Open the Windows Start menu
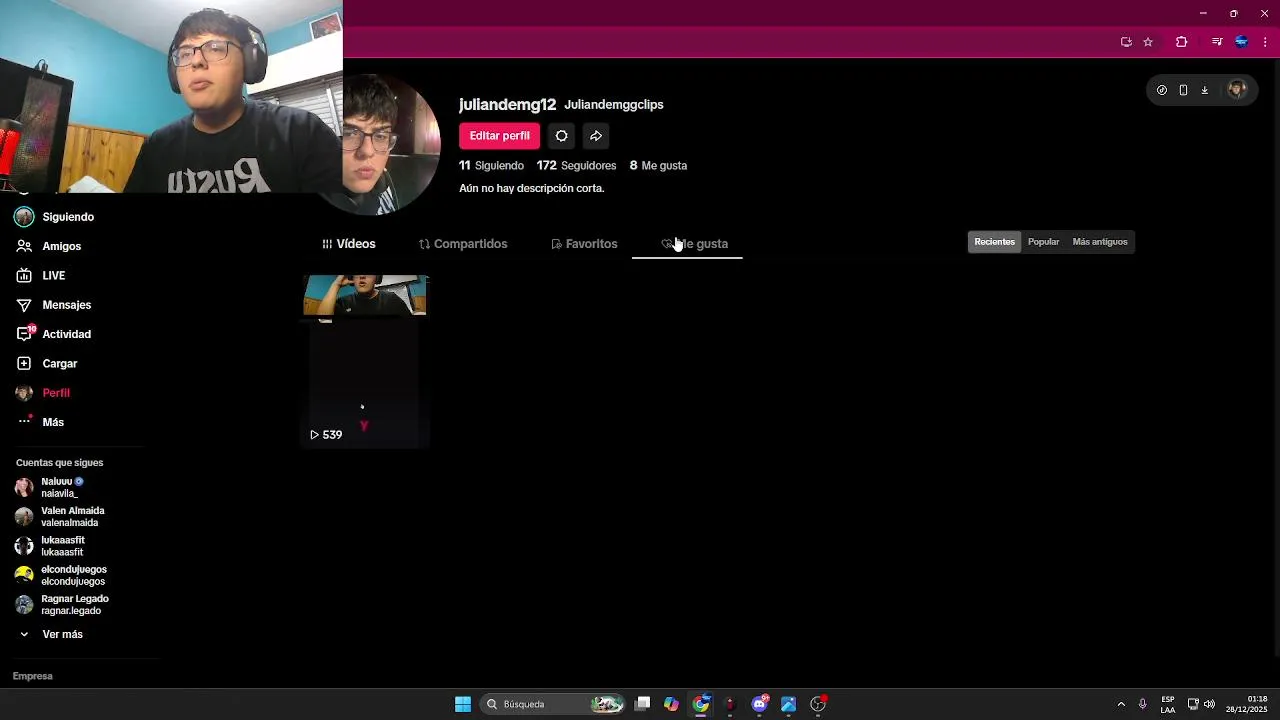Image resolution: width=1280 pixels, height=720 pixels. (463, 704)
